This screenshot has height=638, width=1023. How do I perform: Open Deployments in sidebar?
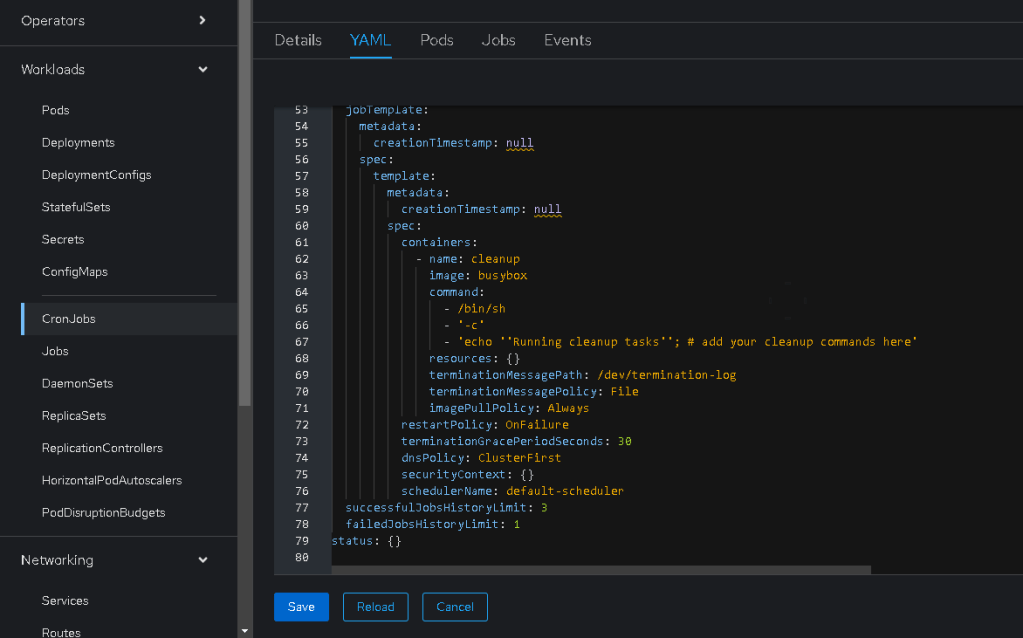click(x=78, y=142)
